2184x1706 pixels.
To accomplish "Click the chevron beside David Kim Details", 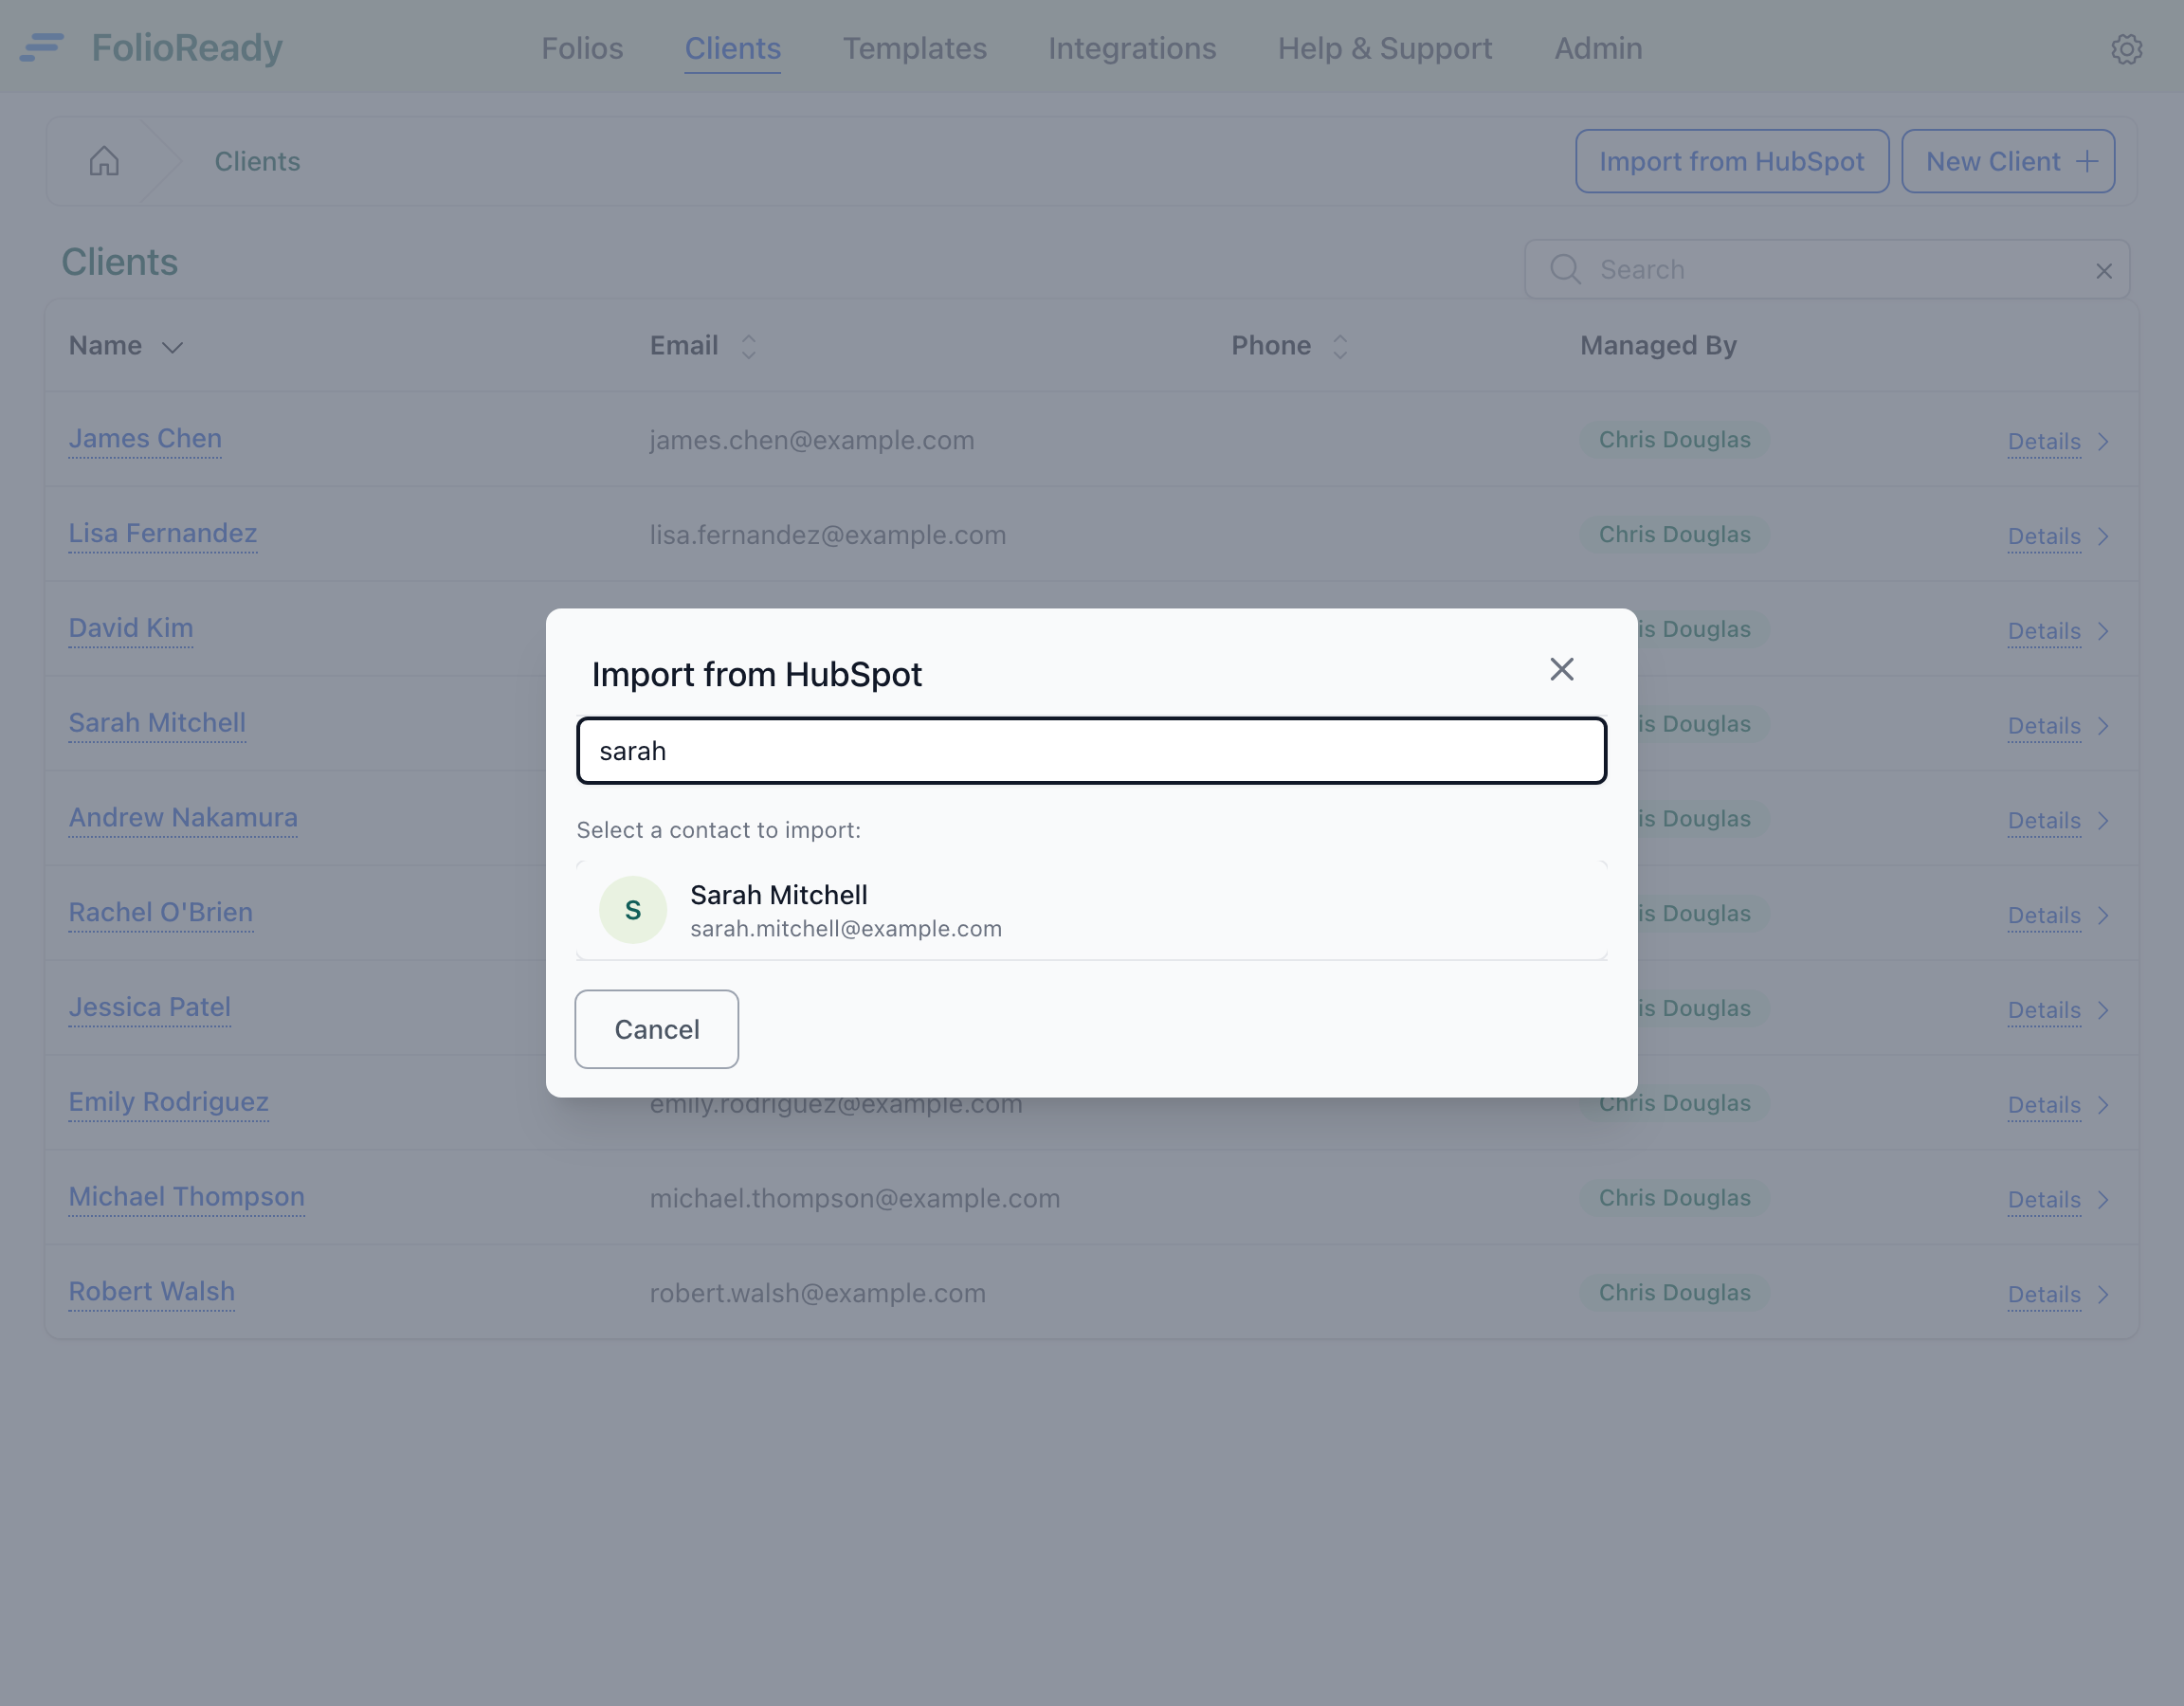I will coord(2103,631).
